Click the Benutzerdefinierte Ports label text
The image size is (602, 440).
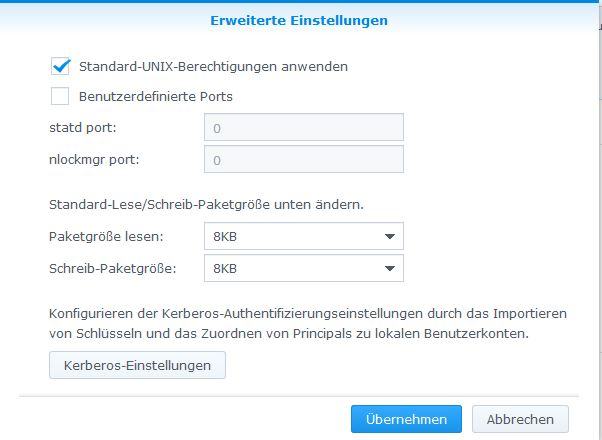click(x=155, y=97)
